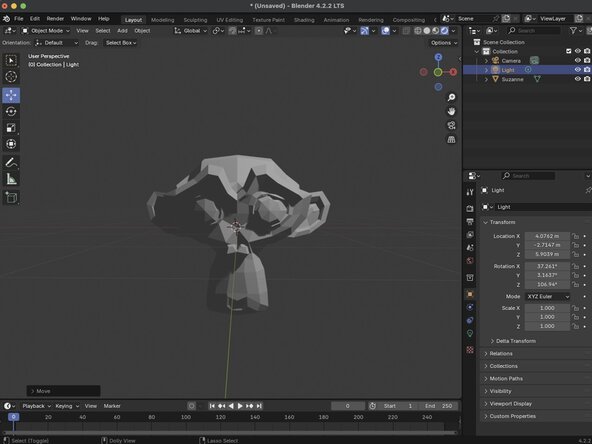Expand the Move operator panel

63,391
